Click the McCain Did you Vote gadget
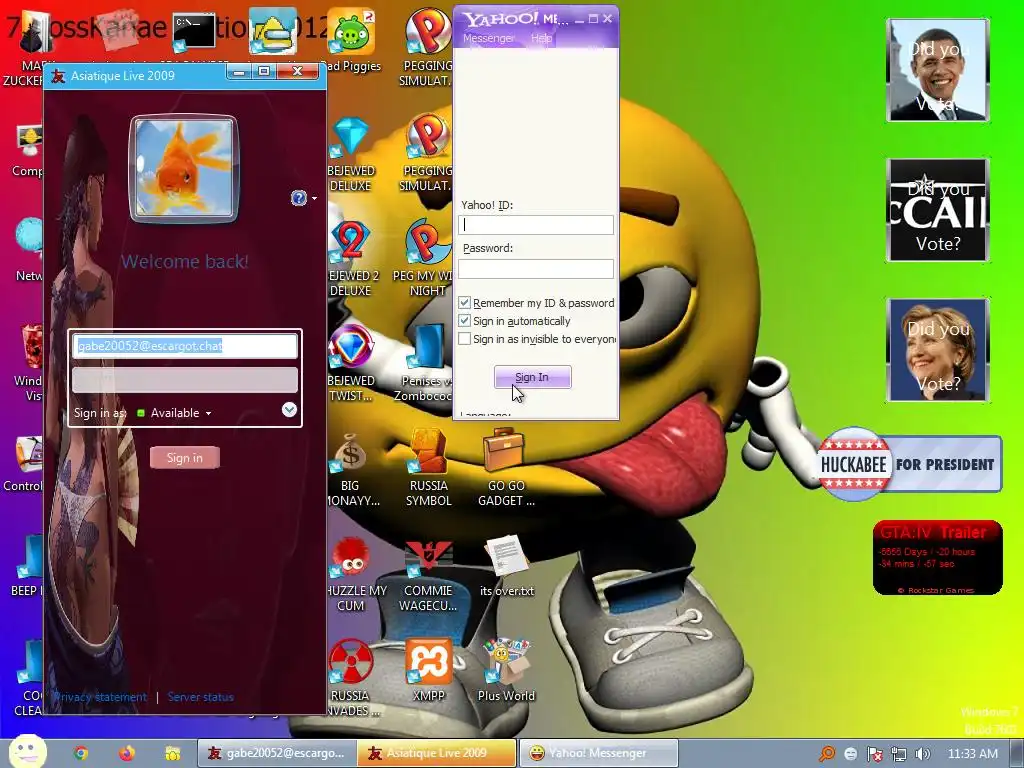The image size is (1024, 768). (x=938, y=210)
